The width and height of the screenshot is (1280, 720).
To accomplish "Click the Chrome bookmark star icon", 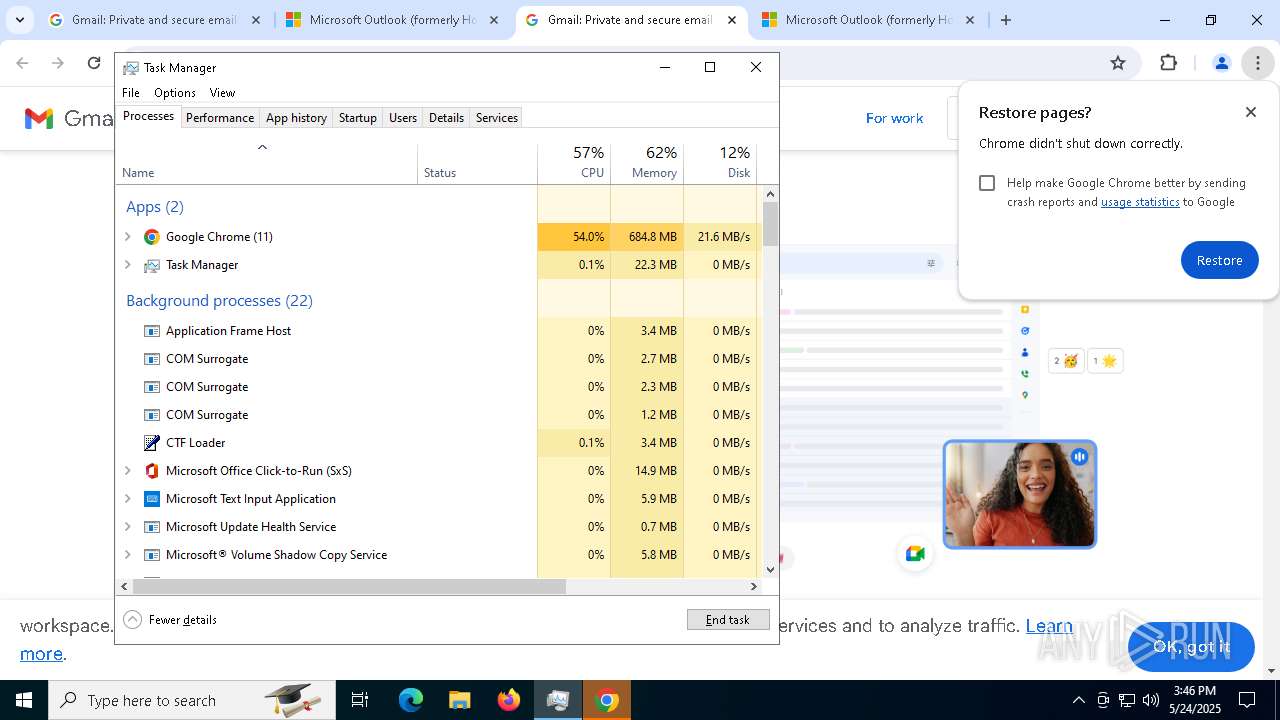I will click(x=1118, y=63).
